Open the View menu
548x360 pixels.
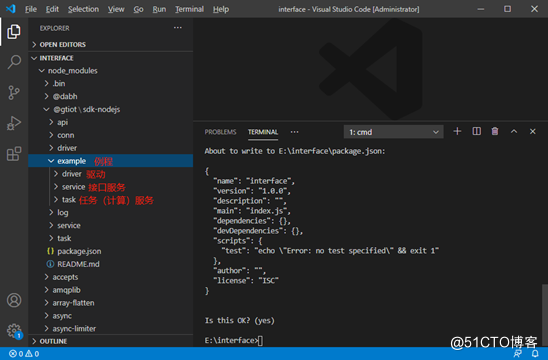[116, 9]
